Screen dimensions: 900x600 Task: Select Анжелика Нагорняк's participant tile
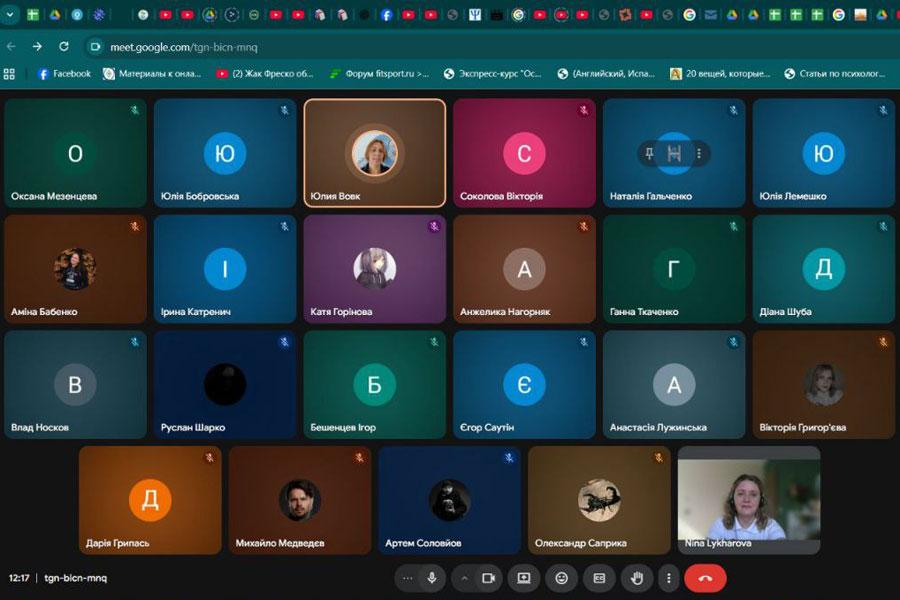coord(524,269)
